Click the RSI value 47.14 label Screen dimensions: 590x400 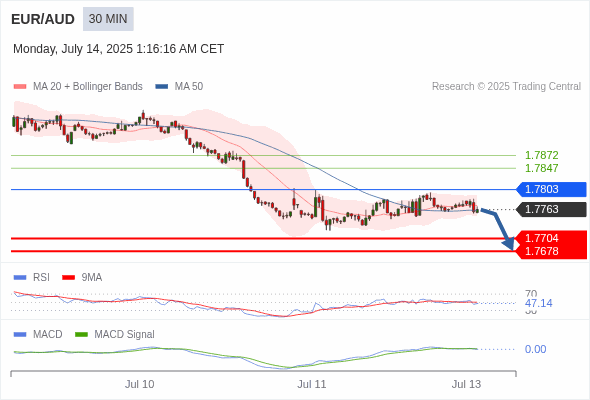[x=539, y=303]
